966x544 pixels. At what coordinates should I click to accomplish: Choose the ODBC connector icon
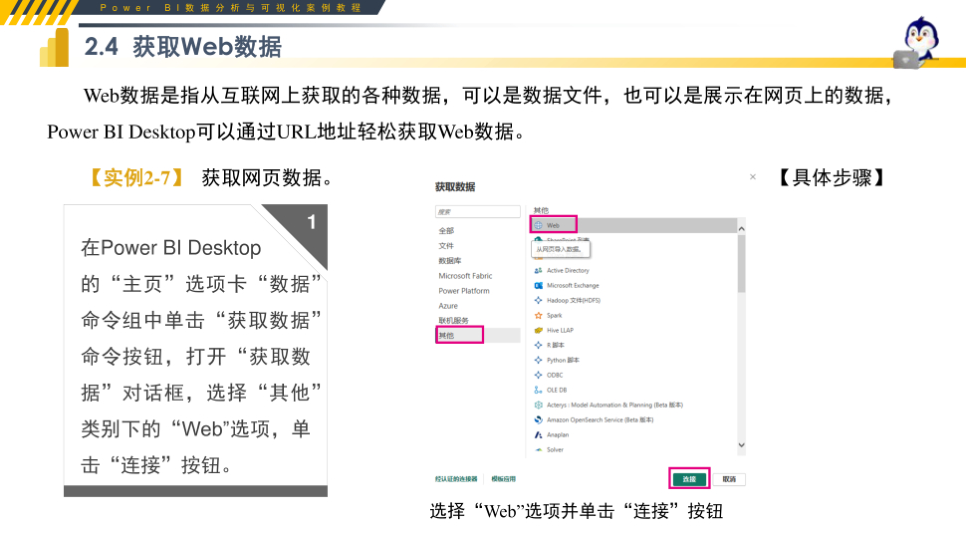point(538,375)
